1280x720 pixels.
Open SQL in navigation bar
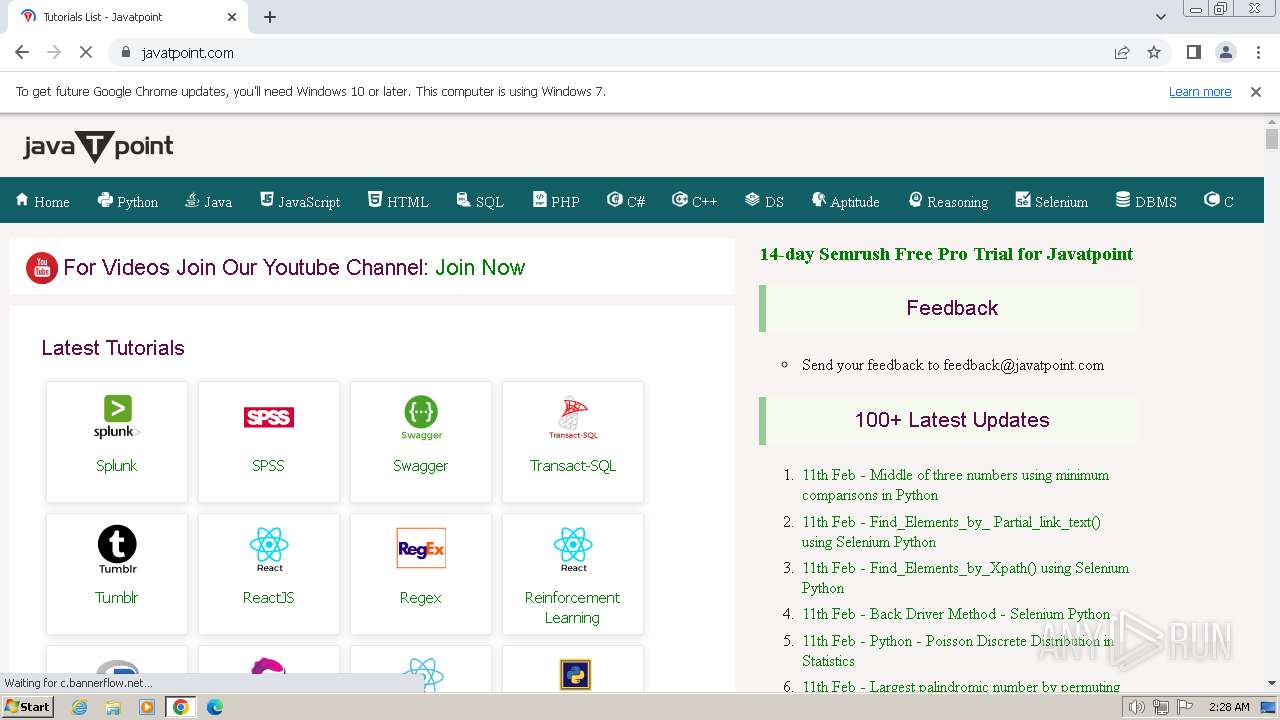(x=480, y=201)
